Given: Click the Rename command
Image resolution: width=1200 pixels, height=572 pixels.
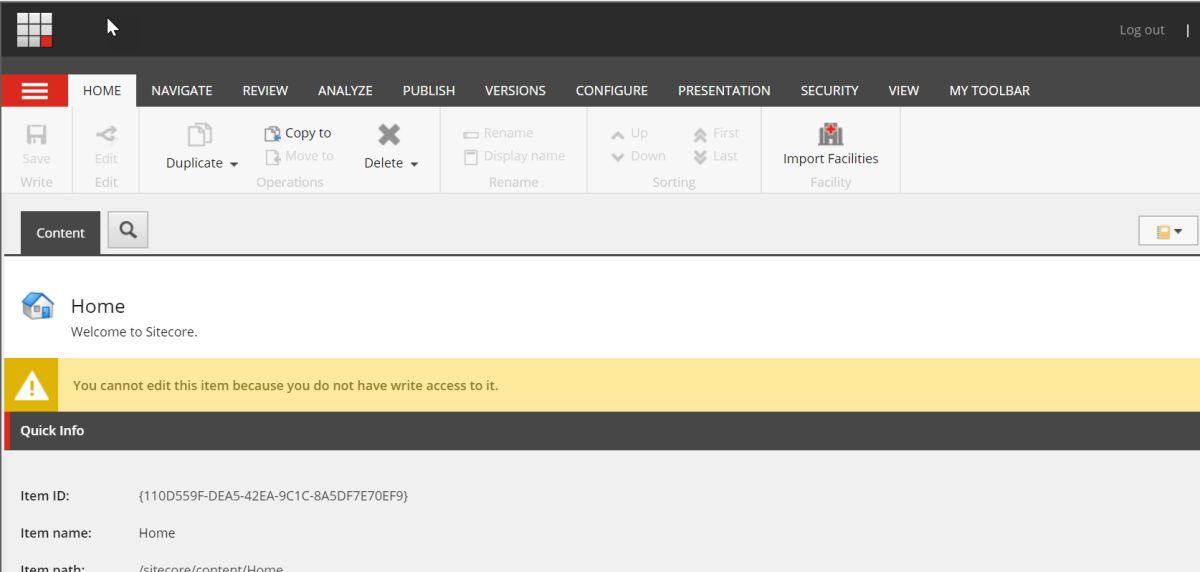Looking at the screenshot, I should click(x=498, y=133).
